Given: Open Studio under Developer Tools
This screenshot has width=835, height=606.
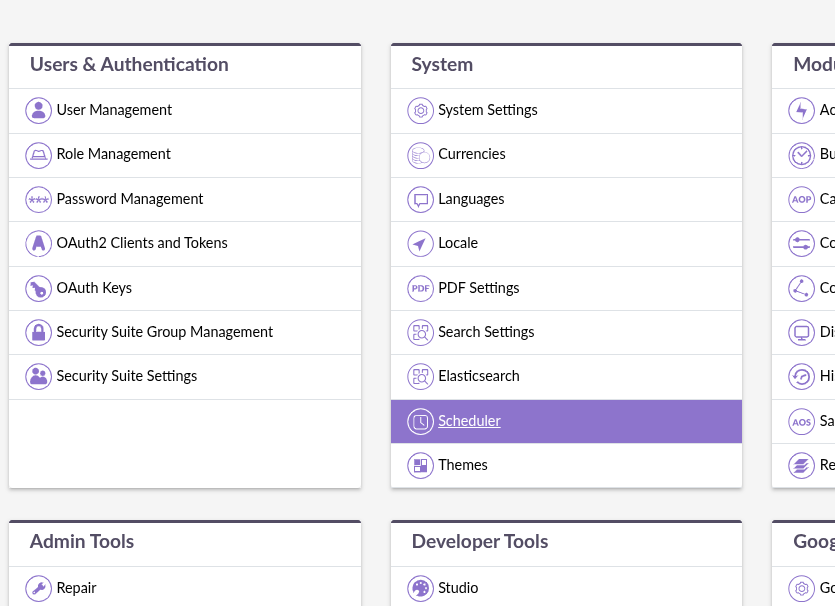Looking at the screenshot, I should coord(458,588).
